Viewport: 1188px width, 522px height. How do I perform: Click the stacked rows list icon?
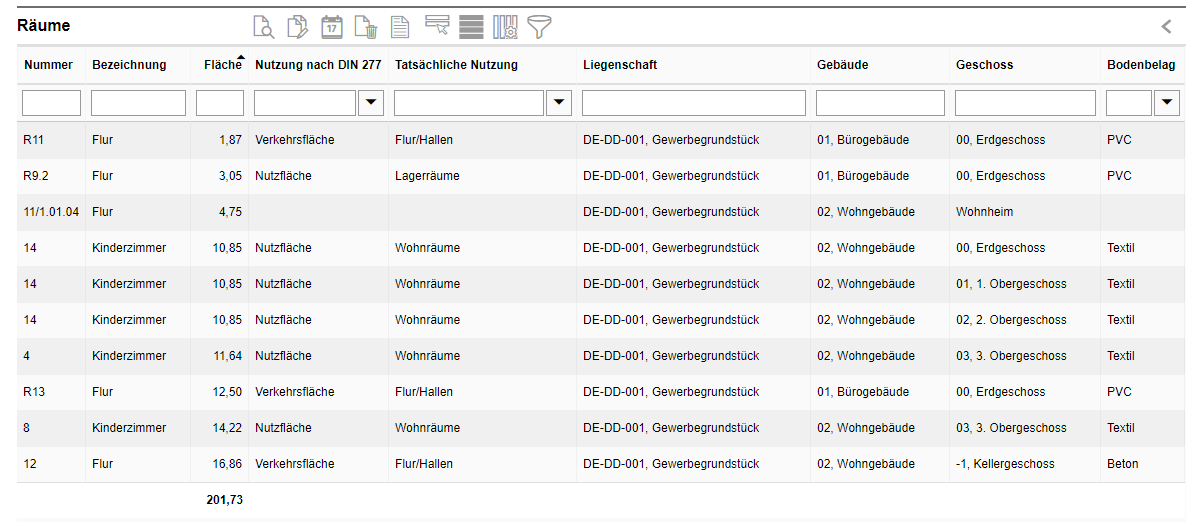471,27
